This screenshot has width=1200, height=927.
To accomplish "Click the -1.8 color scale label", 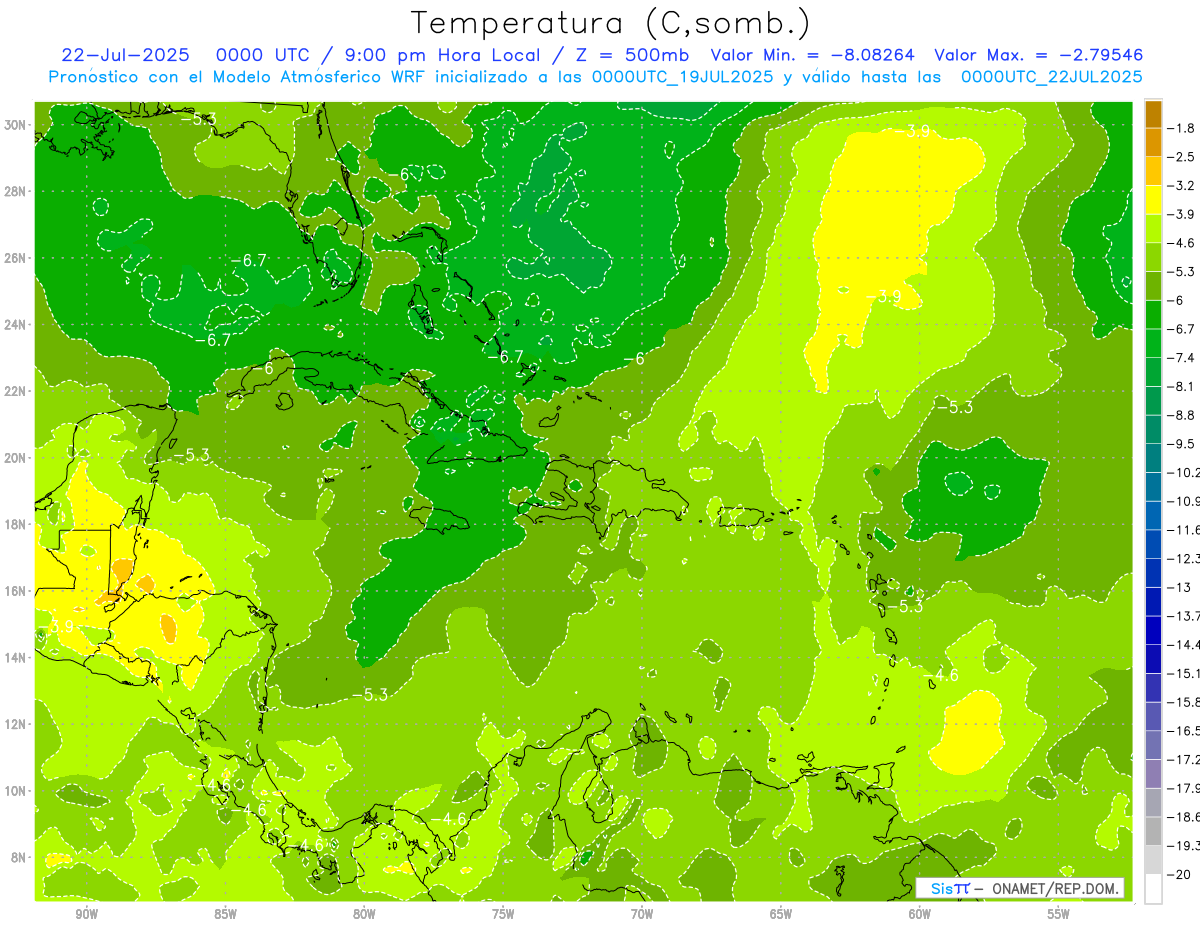I will point(1183,128).
